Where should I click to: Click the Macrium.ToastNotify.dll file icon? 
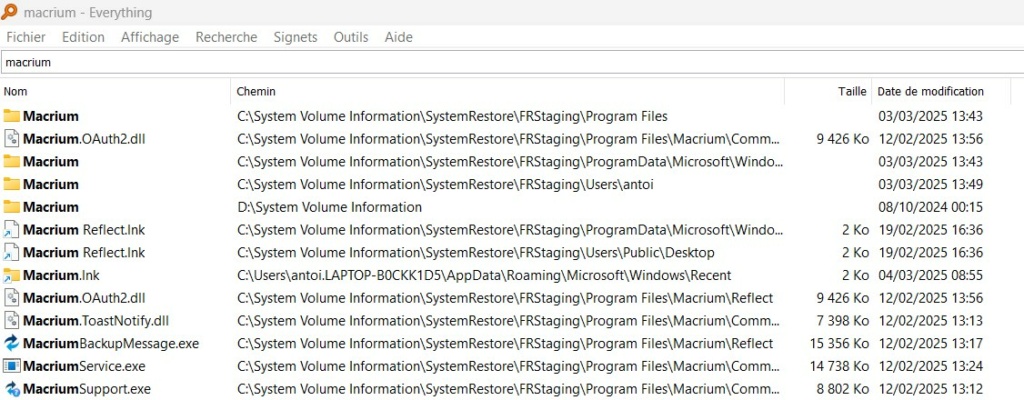pyautogui.click(x=12, y=320)
